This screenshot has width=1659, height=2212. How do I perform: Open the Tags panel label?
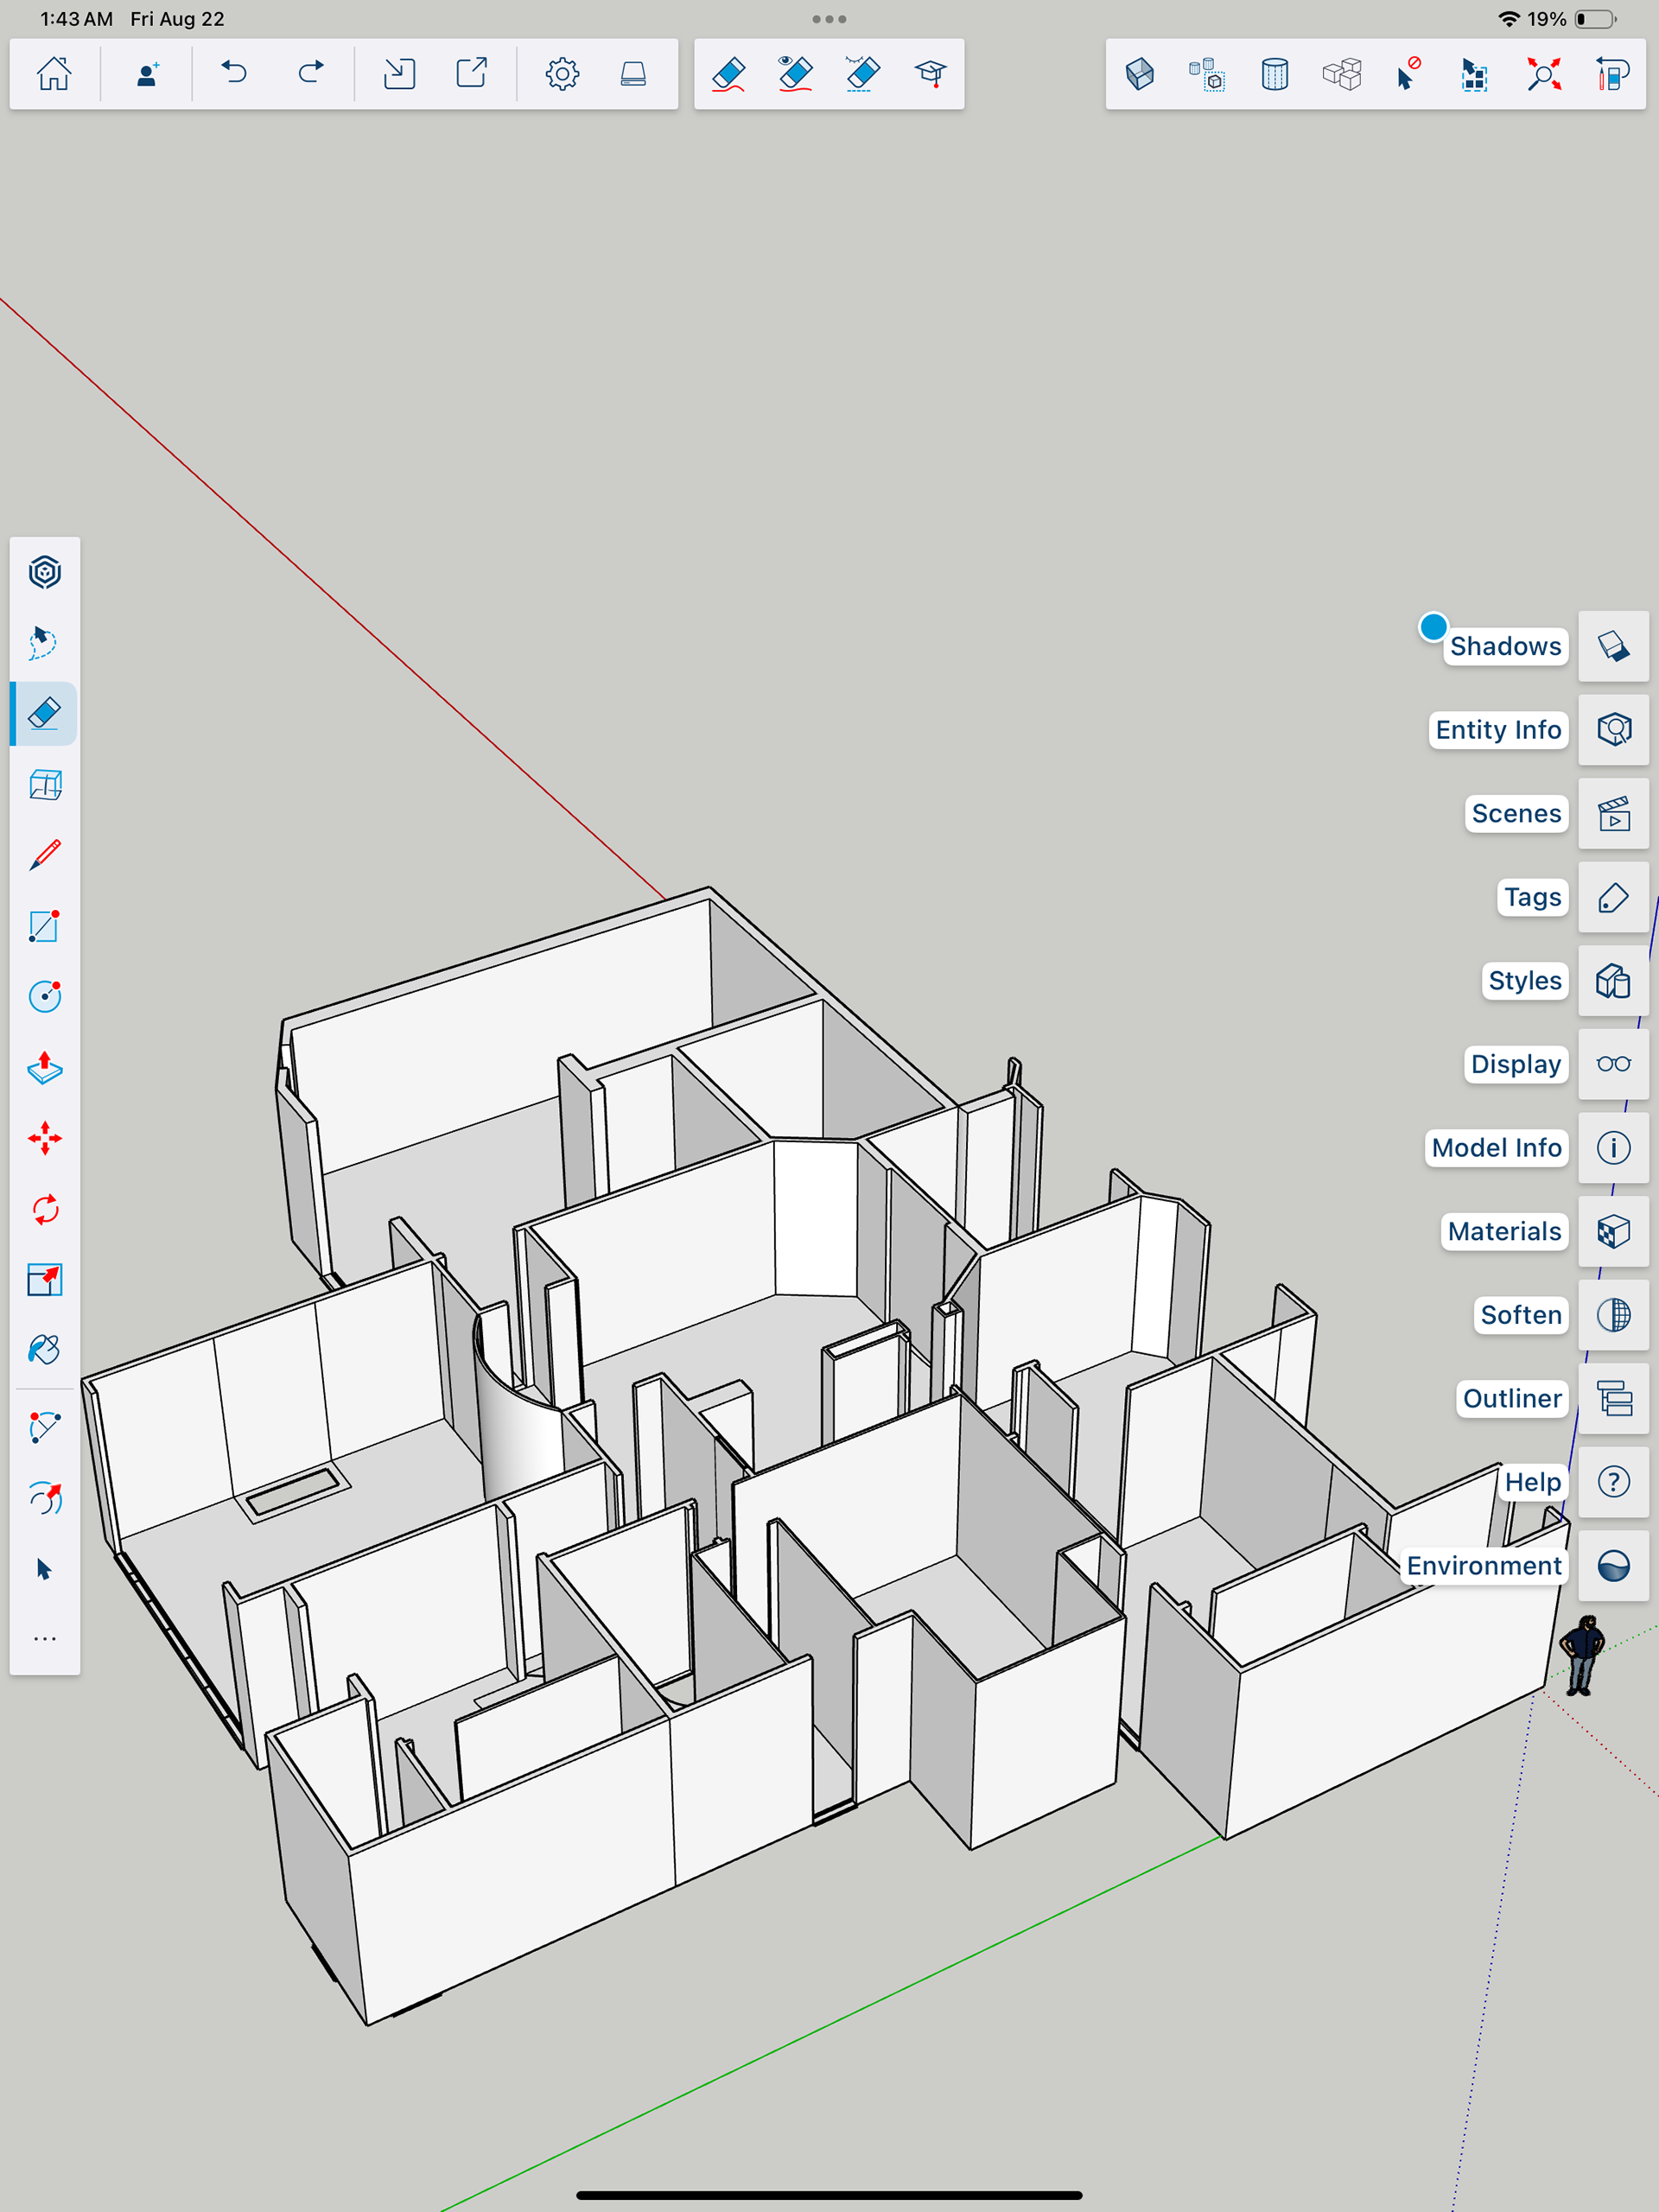[1532, 897]
